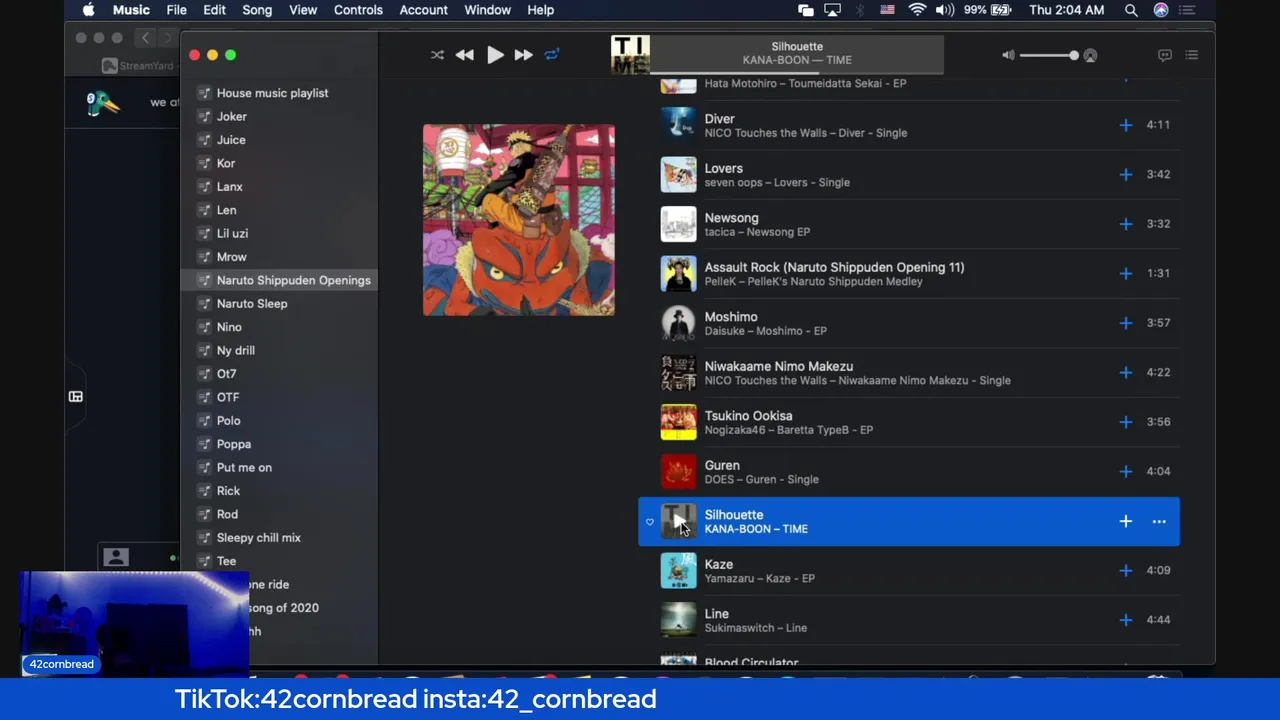This screenshot has height=720, width=1280.
Task: Adjust the volume slider
Action: pyautogui.click(x=1048, y=56)
